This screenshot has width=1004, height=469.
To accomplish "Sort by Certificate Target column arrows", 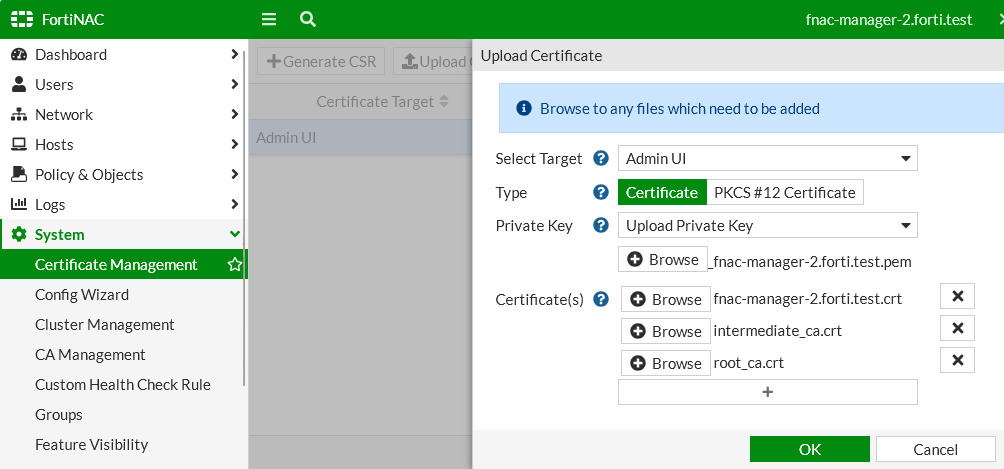I will pos(444,101).
